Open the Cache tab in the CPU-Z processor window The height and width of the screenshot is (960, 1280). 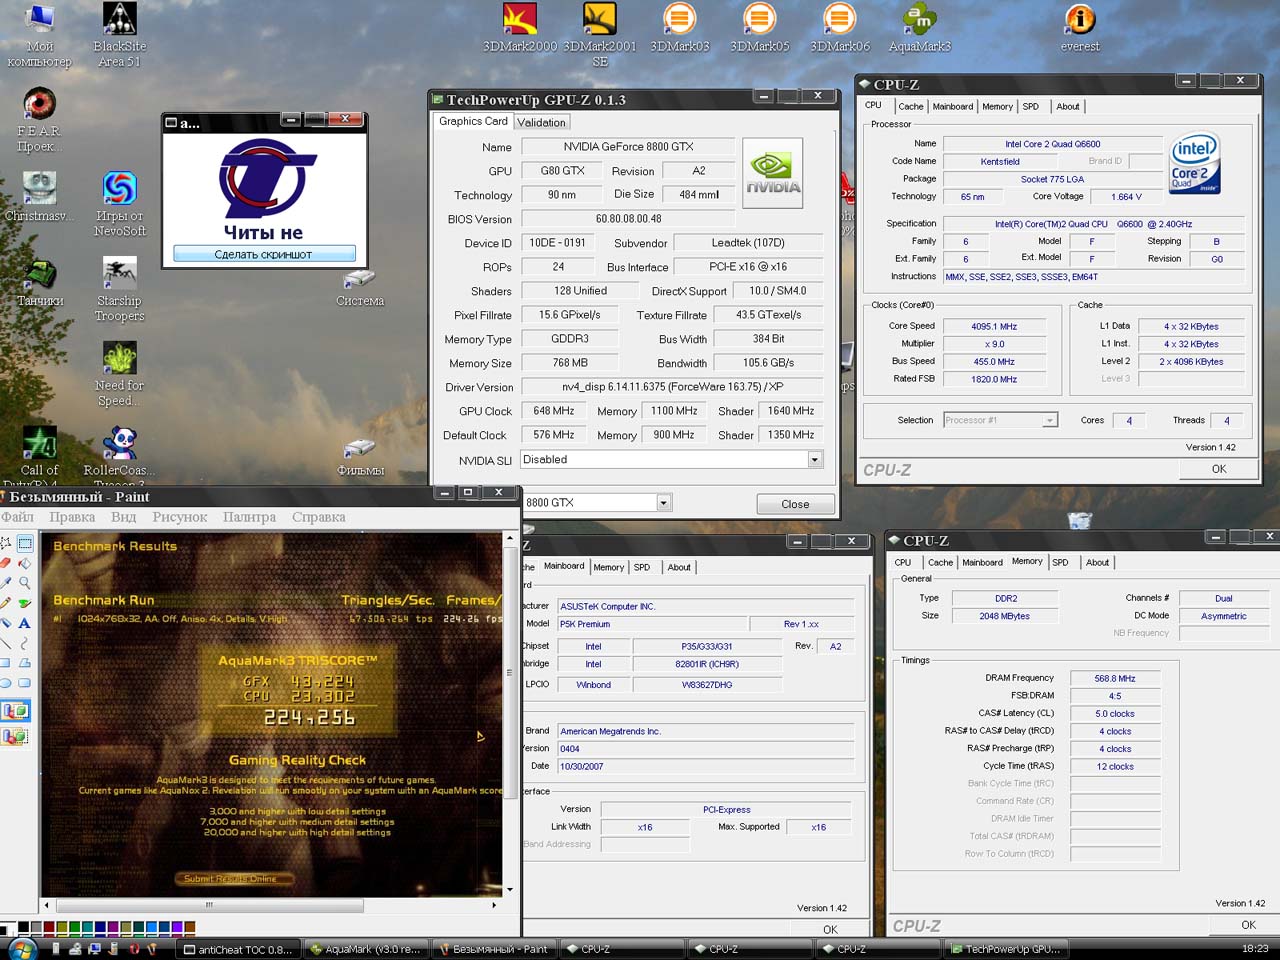click(910, 106)
